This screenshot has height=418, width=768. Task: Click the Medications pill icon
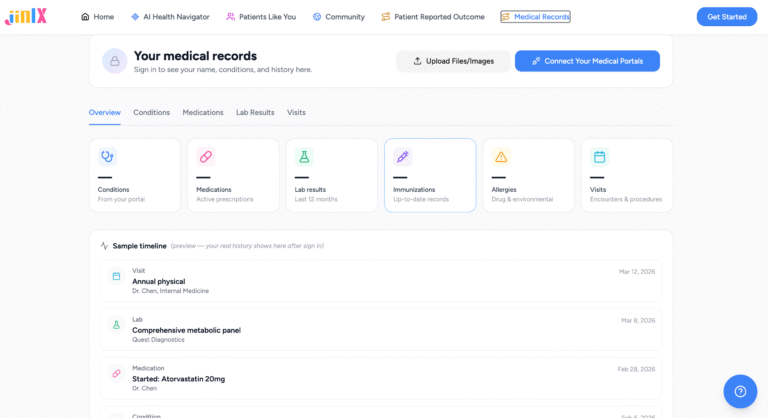pyautogui.click(x=206, y=157)
